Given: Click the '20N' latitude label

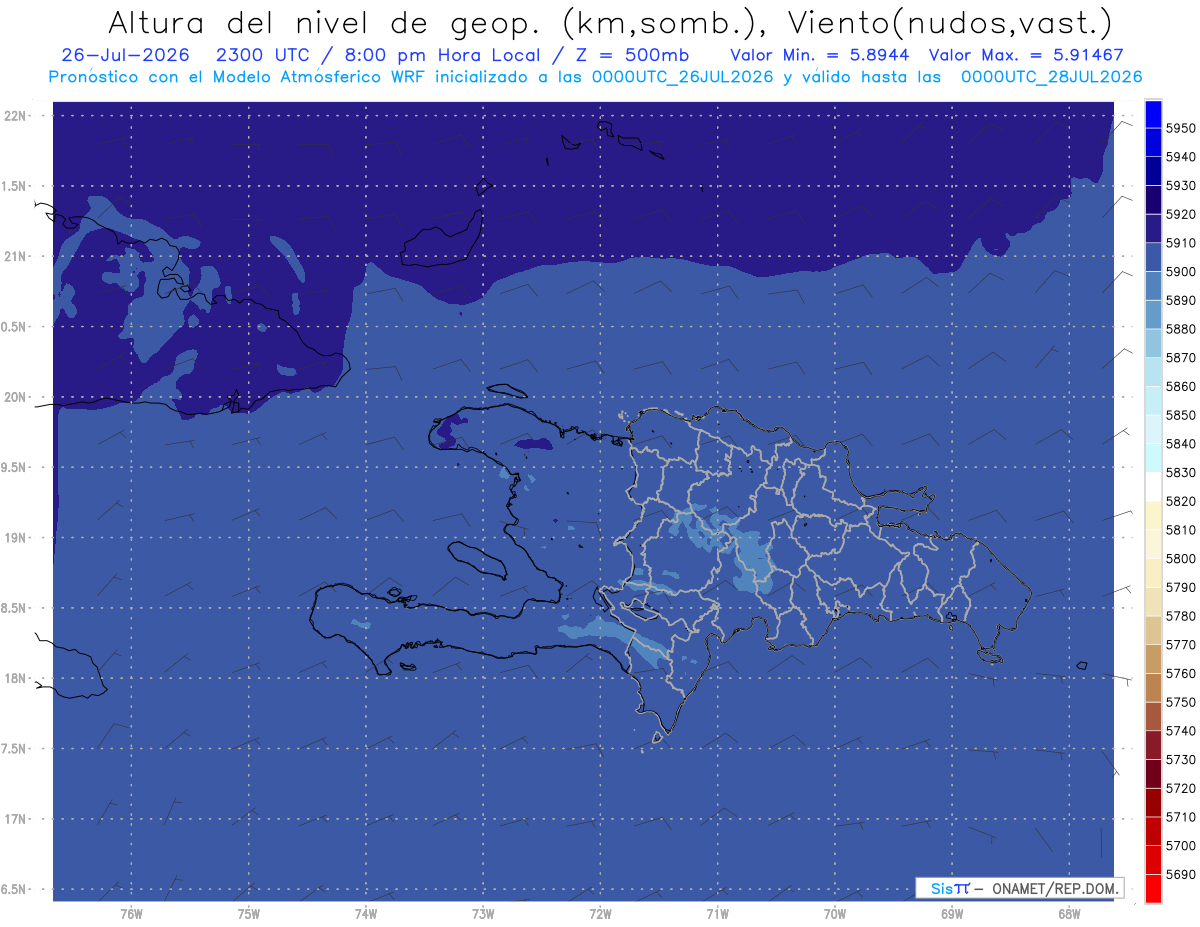Looking at the screenshot, I should 15,397.
